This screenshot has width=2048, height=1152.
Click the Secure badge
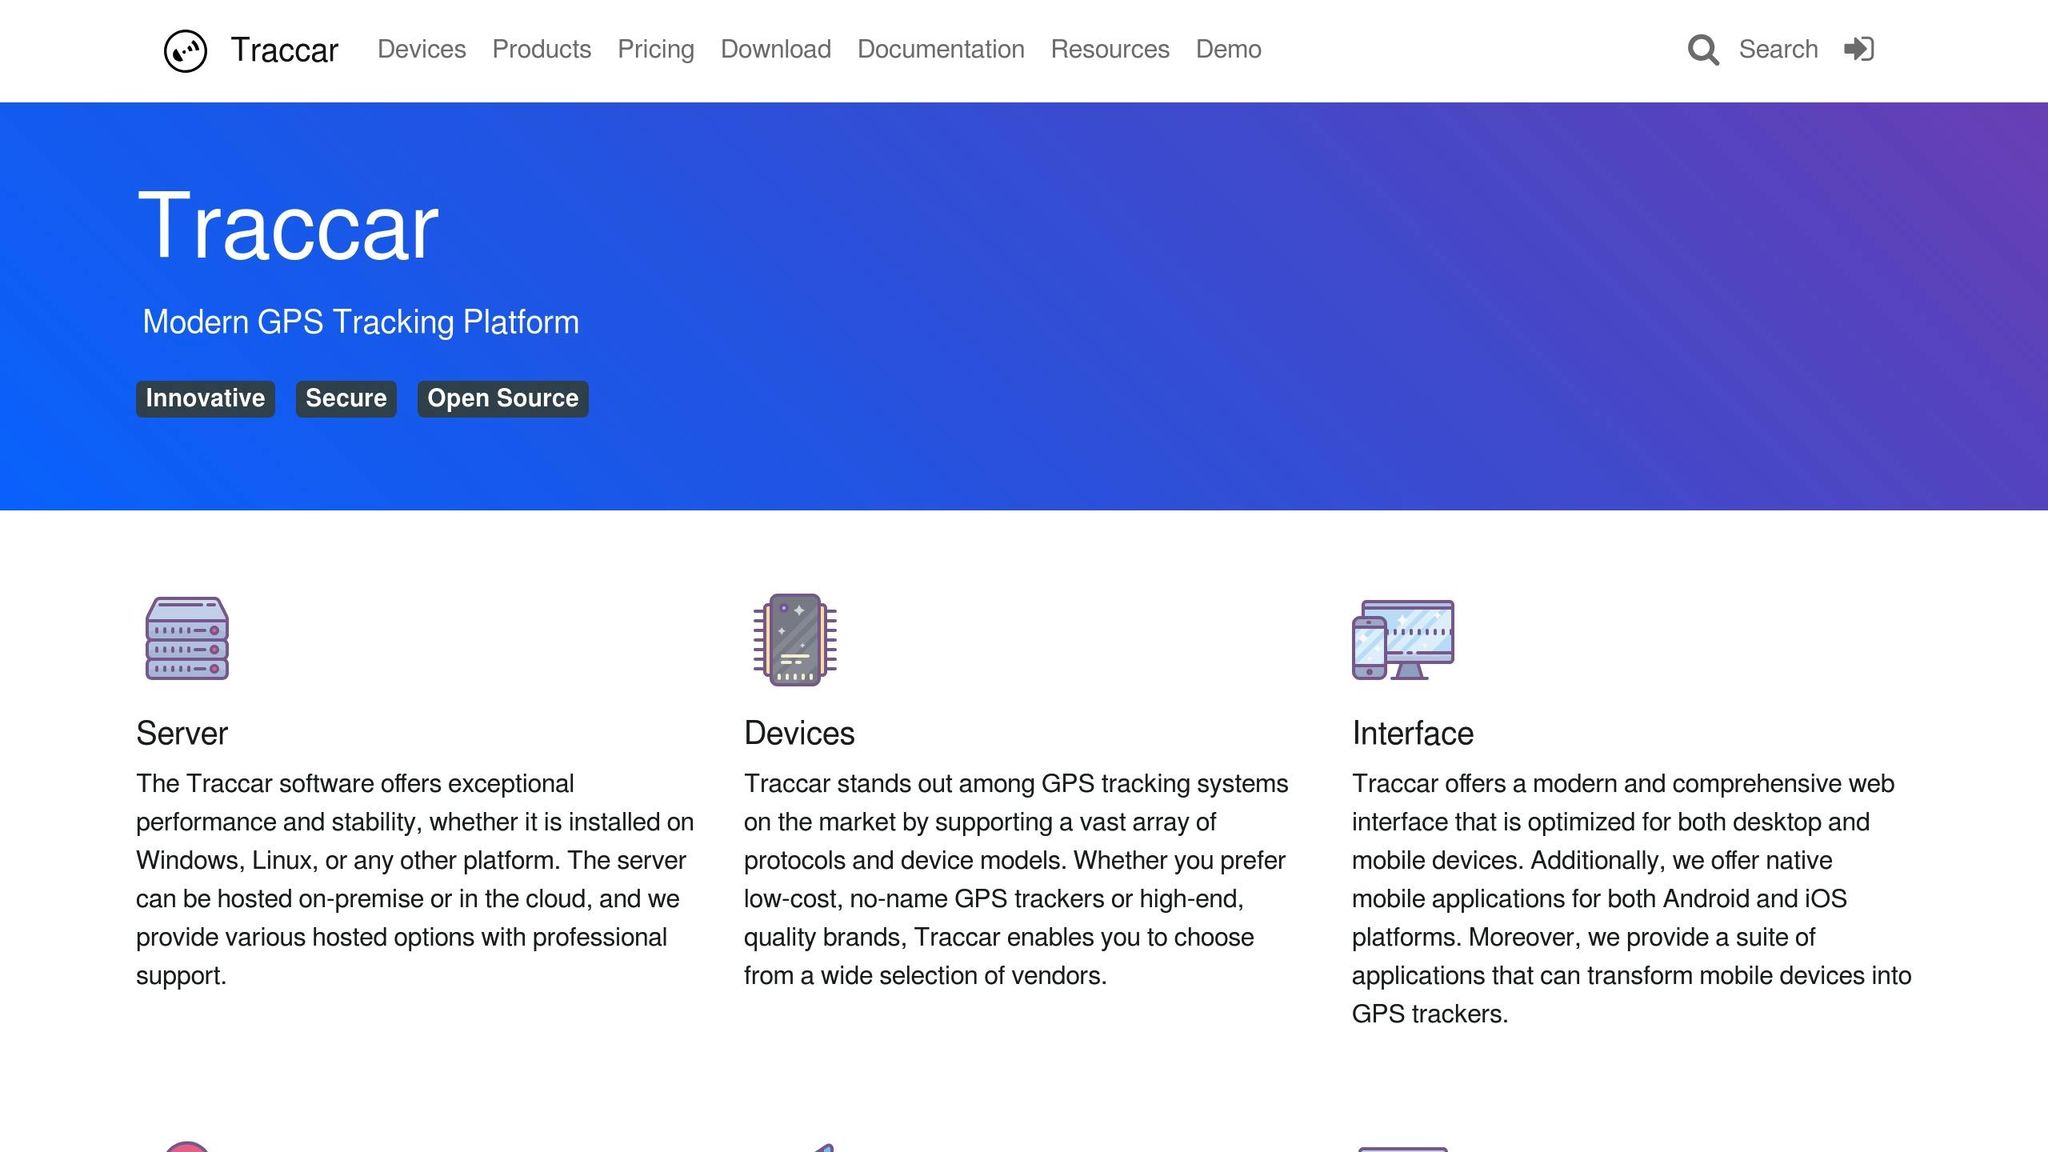[346, 399]
